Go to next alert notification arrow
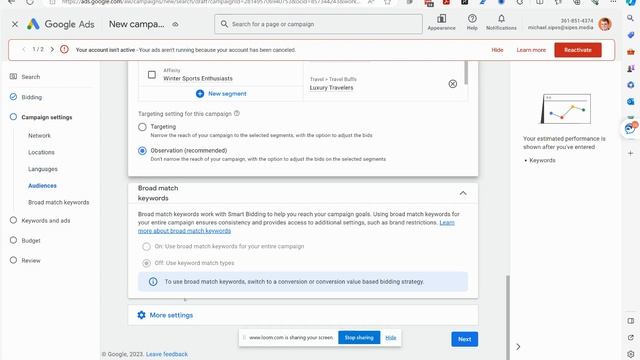Screen dimensions: 640x360 point(52,49)
